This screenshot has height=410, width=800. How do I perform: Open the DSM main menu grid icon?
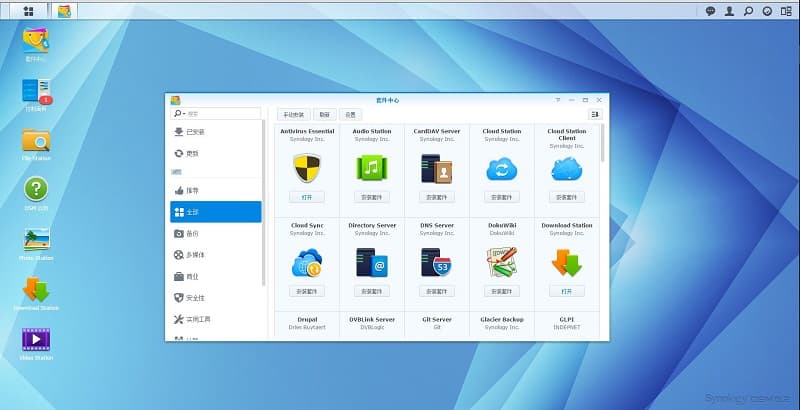click(28, 11)
